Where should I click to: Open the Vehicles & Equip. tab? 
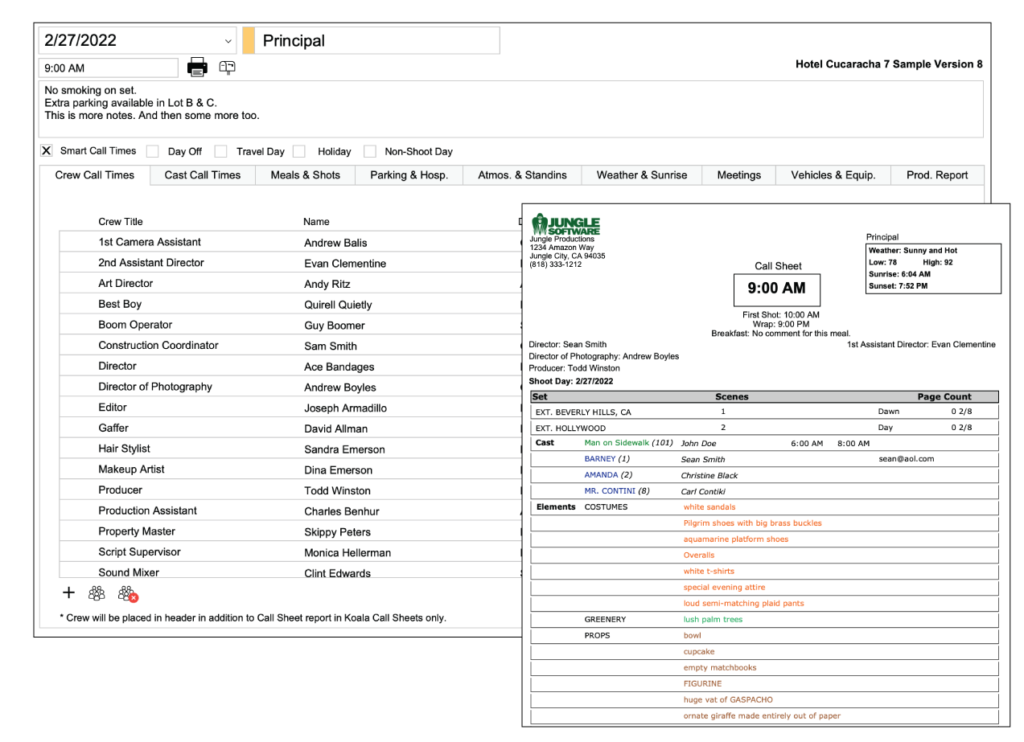[x=833, y=175]
